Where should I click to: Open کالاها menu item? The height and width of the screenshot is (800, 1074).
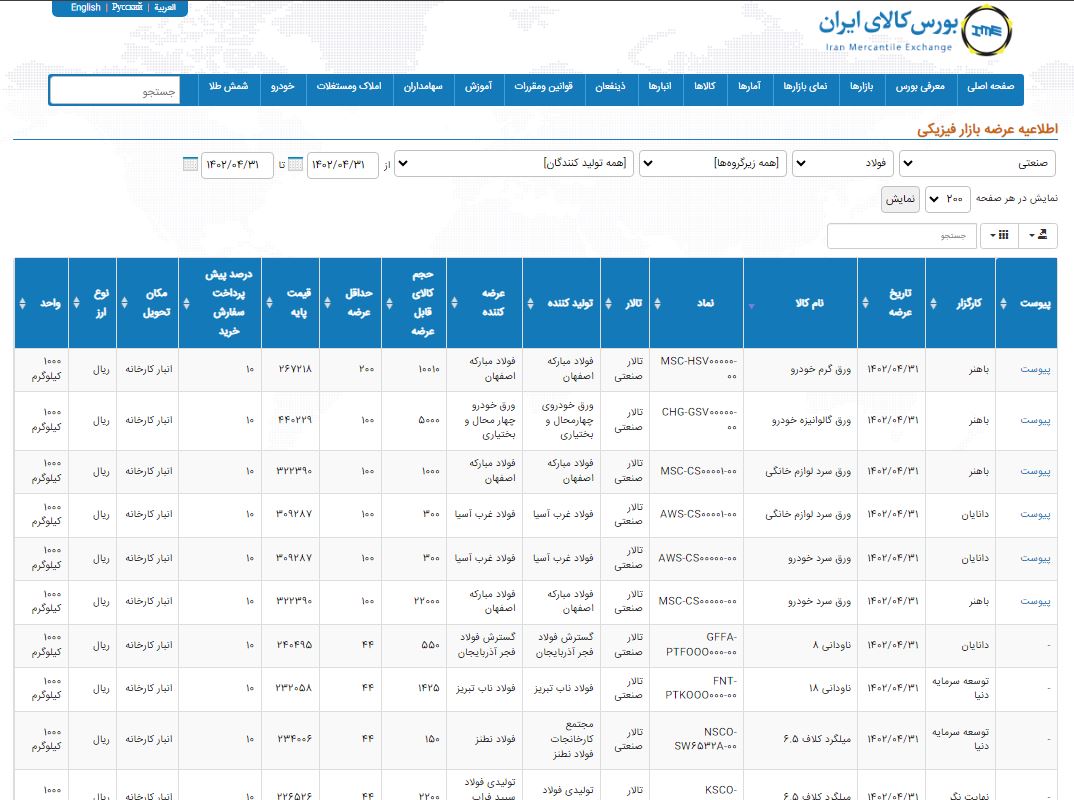(x=705, y=86)
